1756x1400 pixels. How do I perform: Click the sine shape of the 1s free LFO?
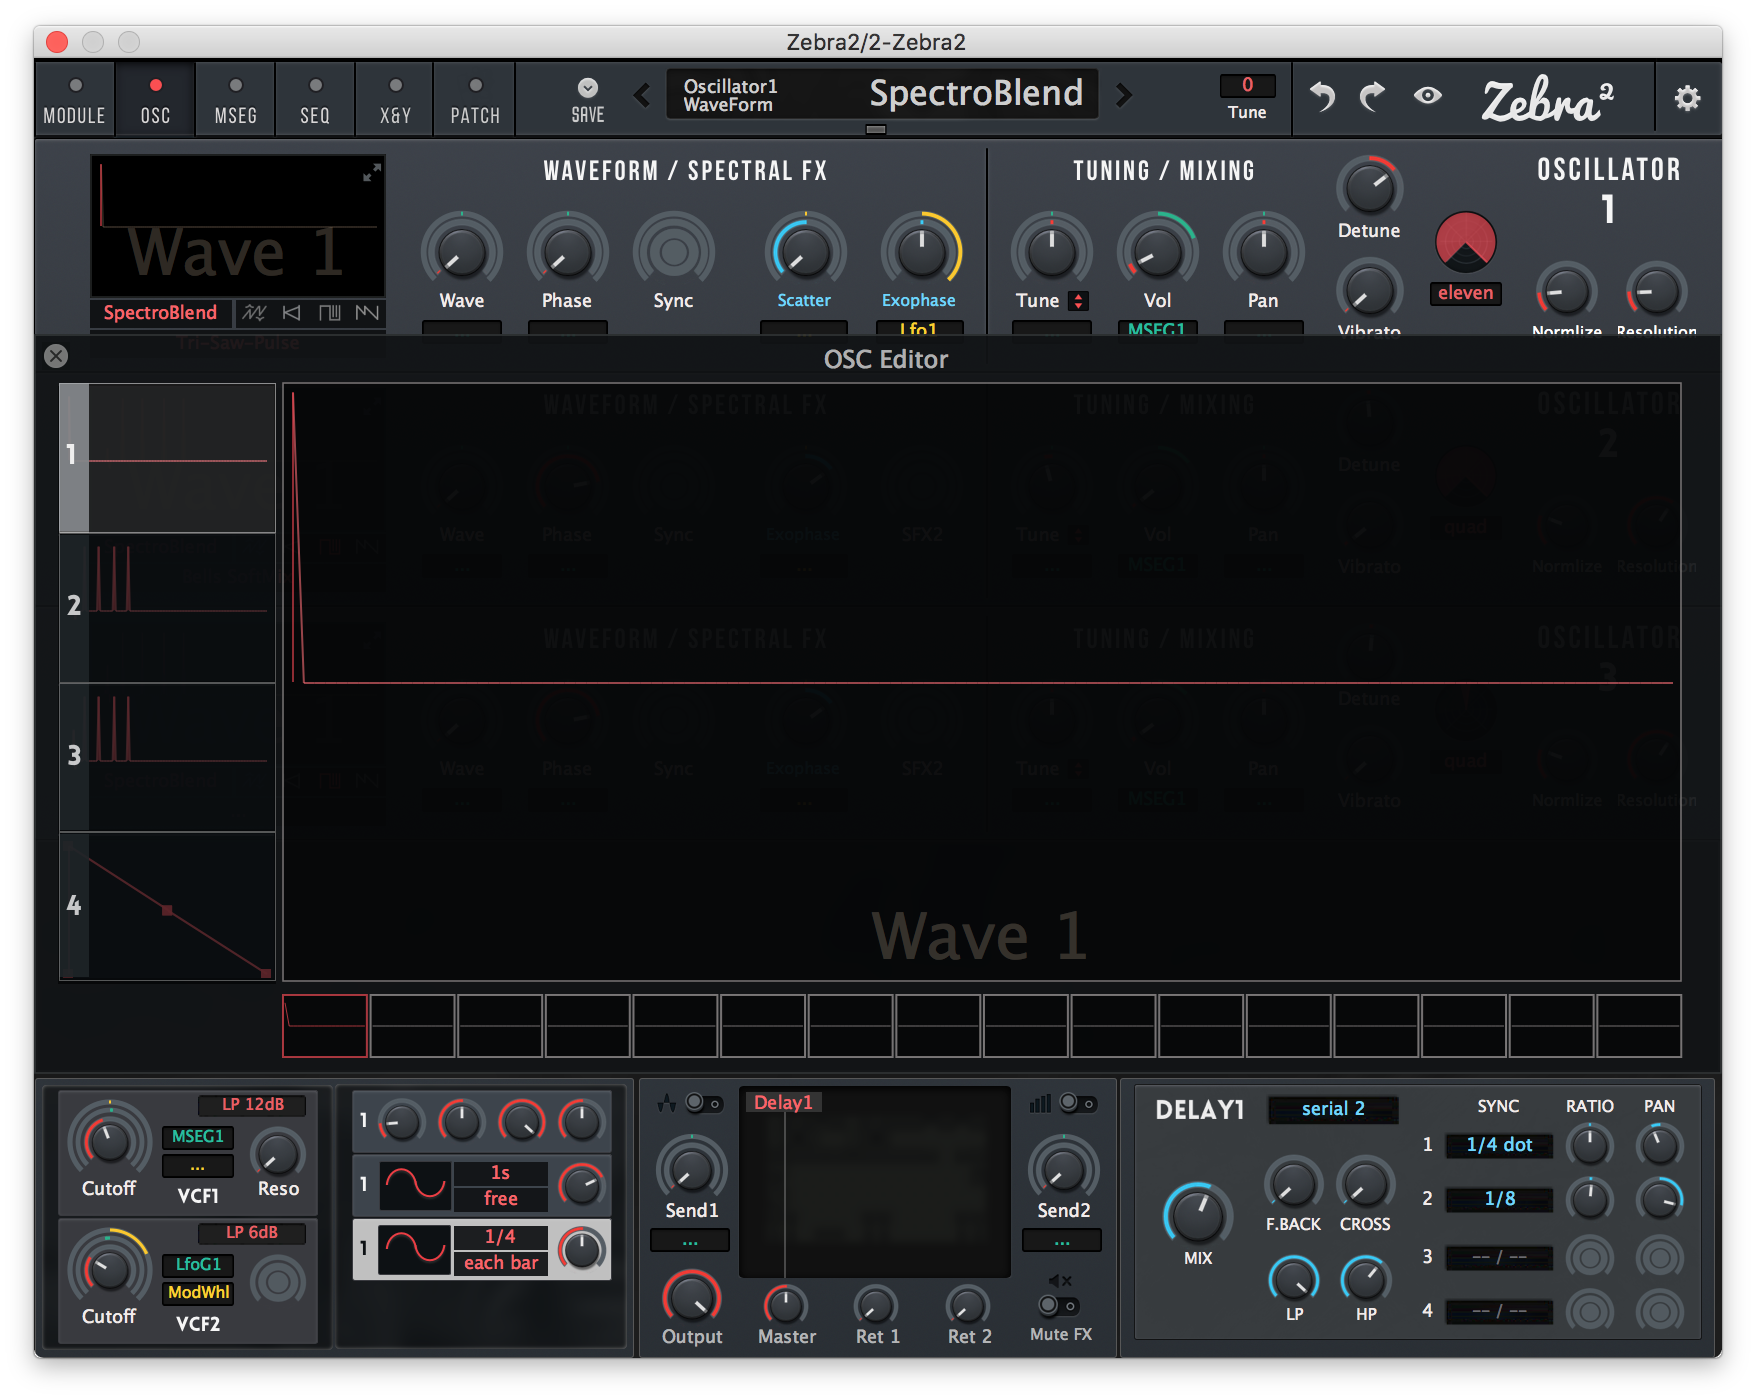[x=415, y=1186]
